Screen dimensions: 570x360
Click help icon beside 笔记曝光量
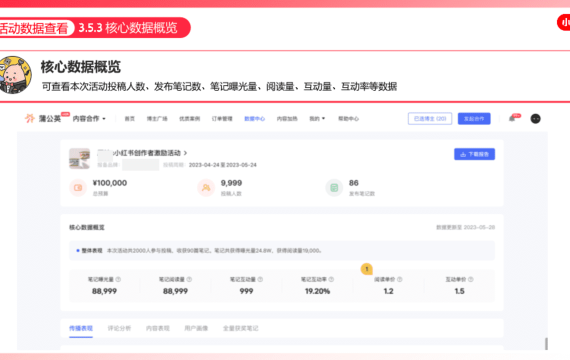[x=118, y=279]
